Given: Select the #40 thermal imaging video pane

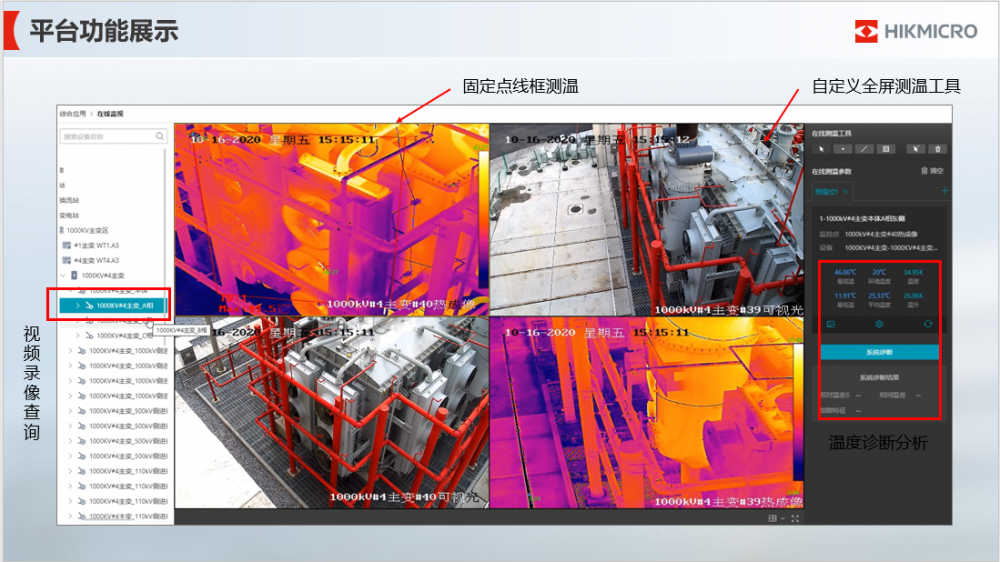Looking at the screenshot, I should coord(332,219).
